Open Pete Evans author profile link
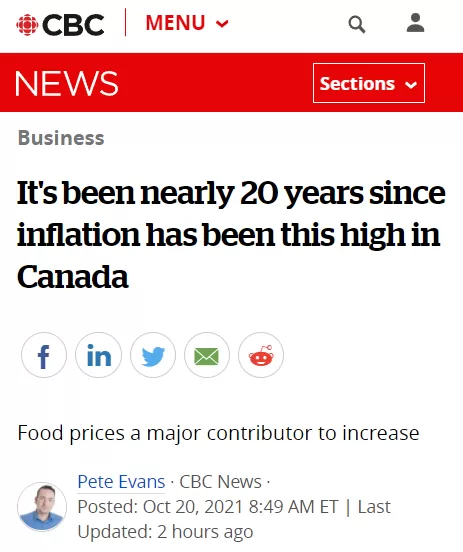Image resolution: width=463 pixels, height=552 pixels. coord(121,481)
